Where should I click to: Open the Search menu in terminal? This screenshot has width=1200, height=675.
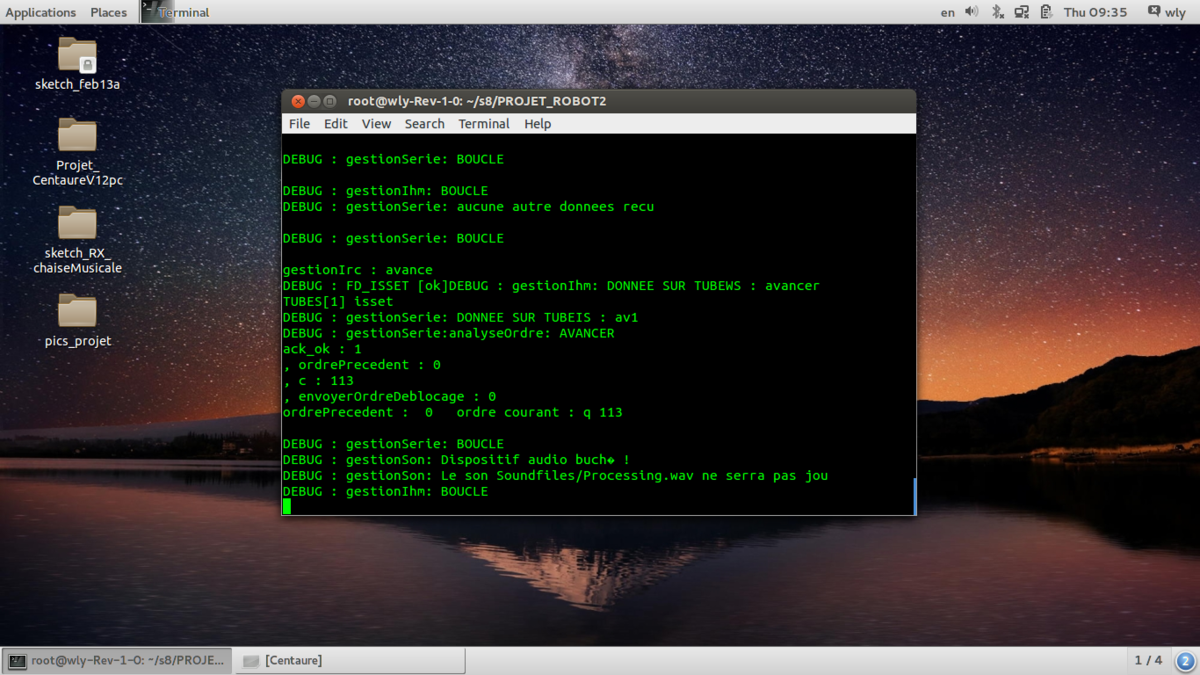click(424, 124)
